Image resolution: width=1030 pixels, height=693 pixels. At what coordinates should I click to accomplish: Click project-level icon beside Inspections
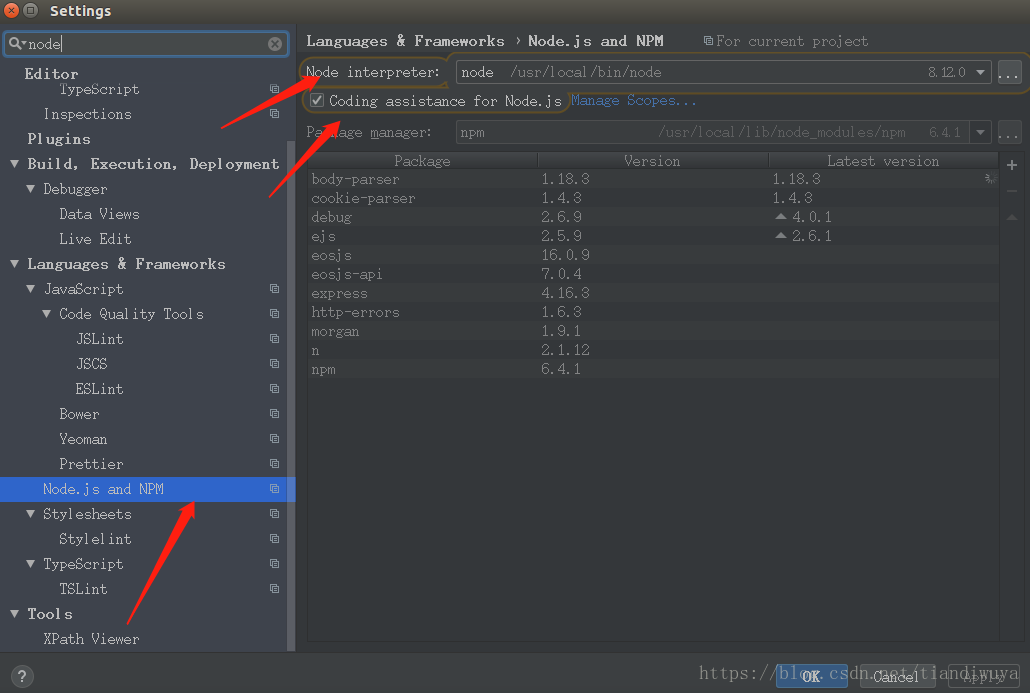pyautogui.click(x=275, y=114)
